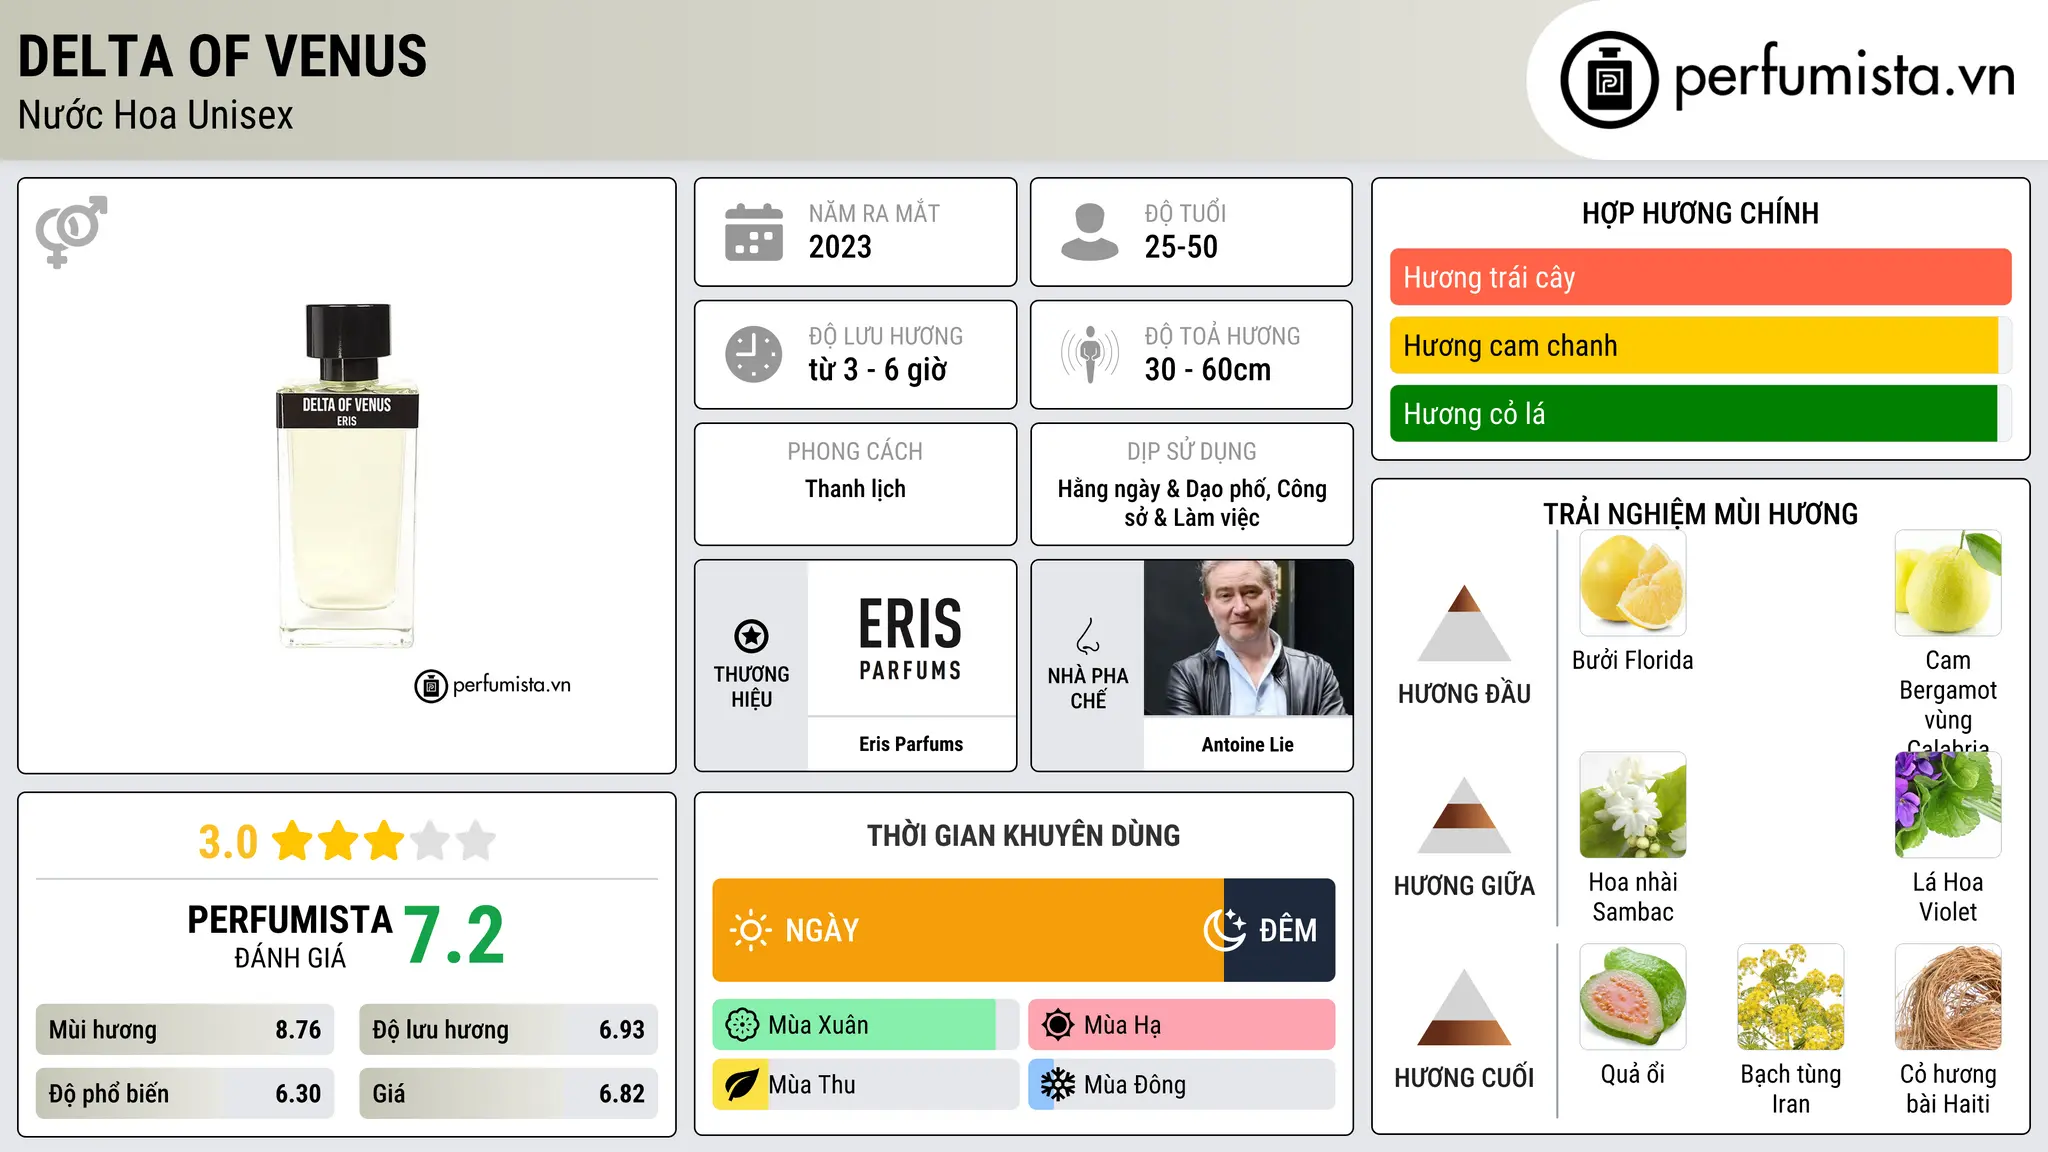Click the small perfumista.vn watermark logo under bottle
This screenshot has width=2048, height=1152.
(x=492, y=686)
